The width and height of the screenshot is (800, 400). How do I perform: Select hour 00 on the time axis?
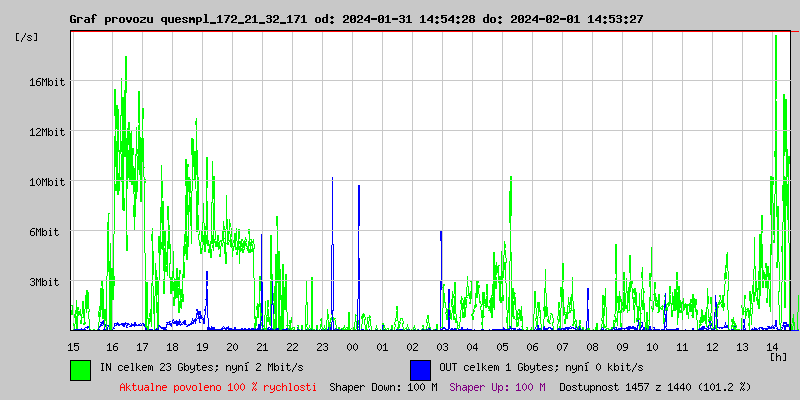(x=352, y=346)
